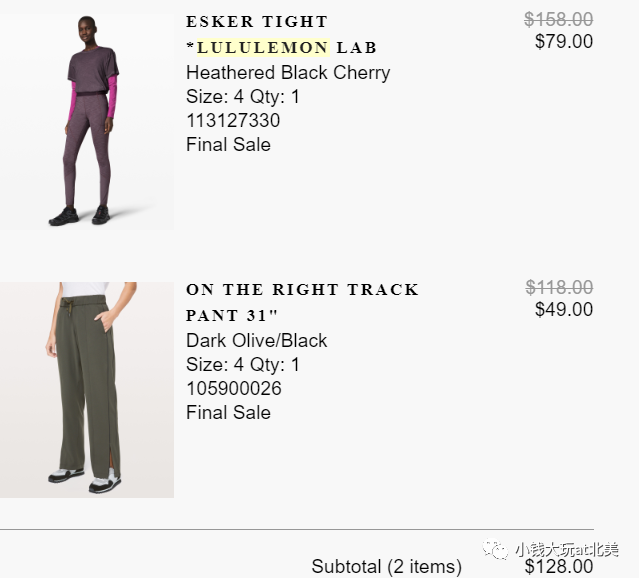The width and height of the screenshot is (639, 578).
Task: Click the PANT 31" title line
Action: click(x=232, y=315)
